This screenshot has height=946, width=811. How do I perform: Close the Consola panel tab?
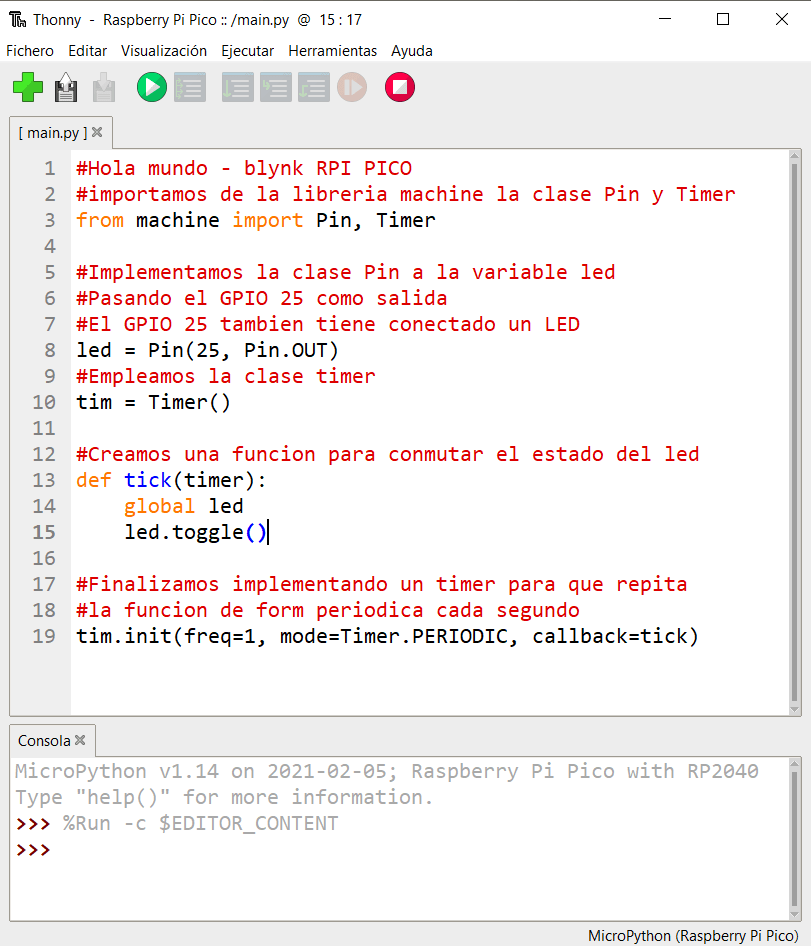(80, 741)
